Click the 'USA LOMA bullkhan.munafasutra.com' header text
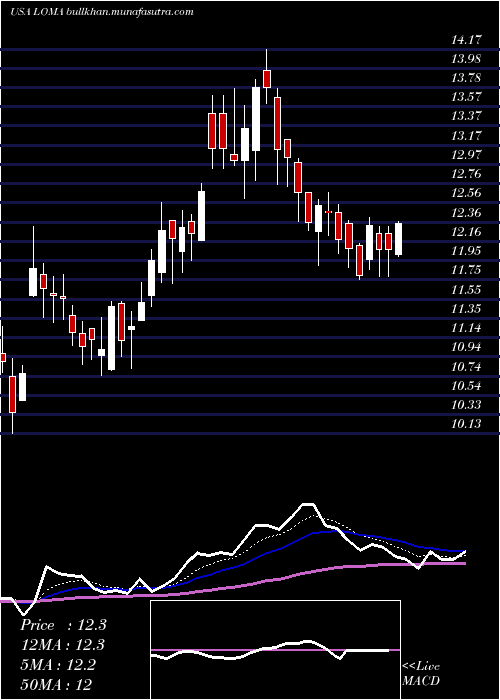Image resolution: width=500 pixels, height=700 pixels. pos(102,12)
